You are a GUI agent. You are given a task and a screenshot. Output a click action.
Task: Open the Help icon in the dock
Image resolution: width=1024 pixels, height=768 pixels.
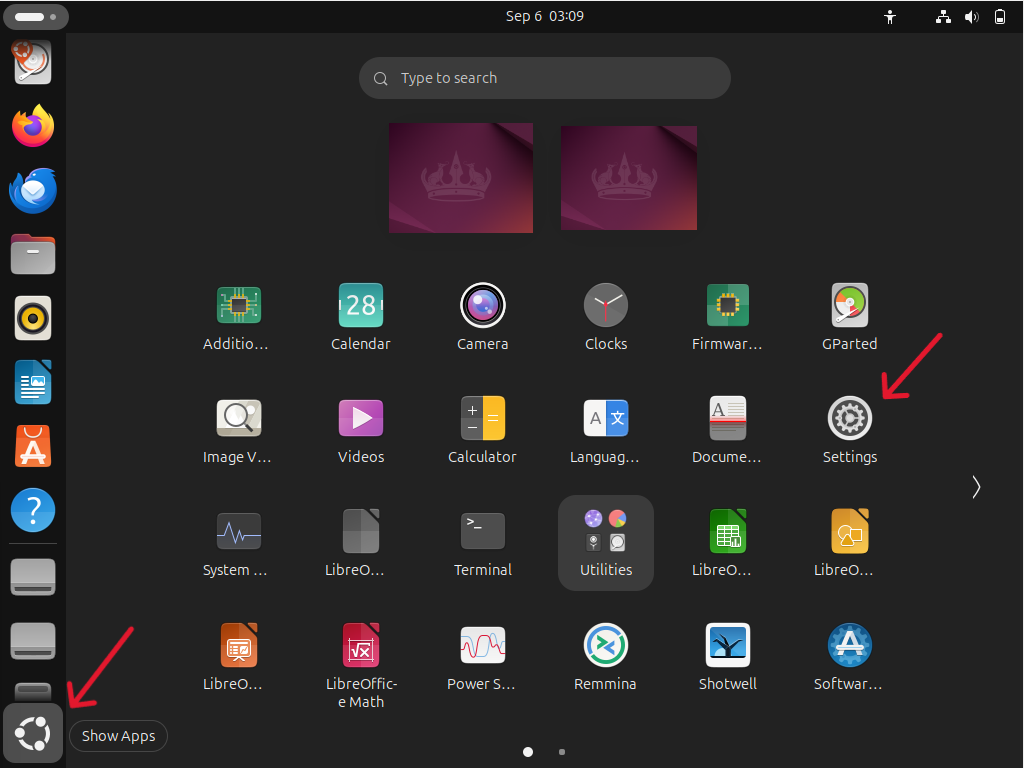(33, 510)
